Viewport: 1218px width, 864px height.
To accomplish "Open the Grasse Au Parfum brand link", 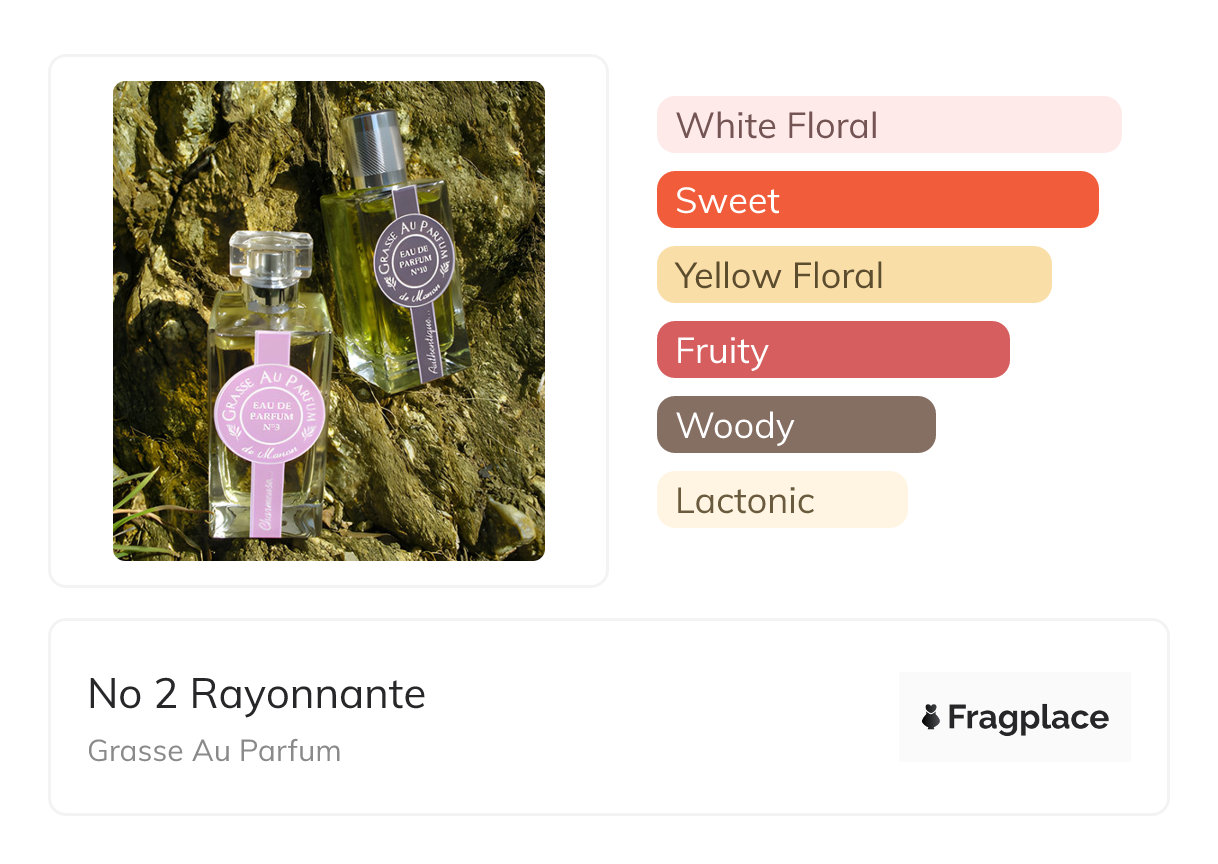I will coord(214,751).
